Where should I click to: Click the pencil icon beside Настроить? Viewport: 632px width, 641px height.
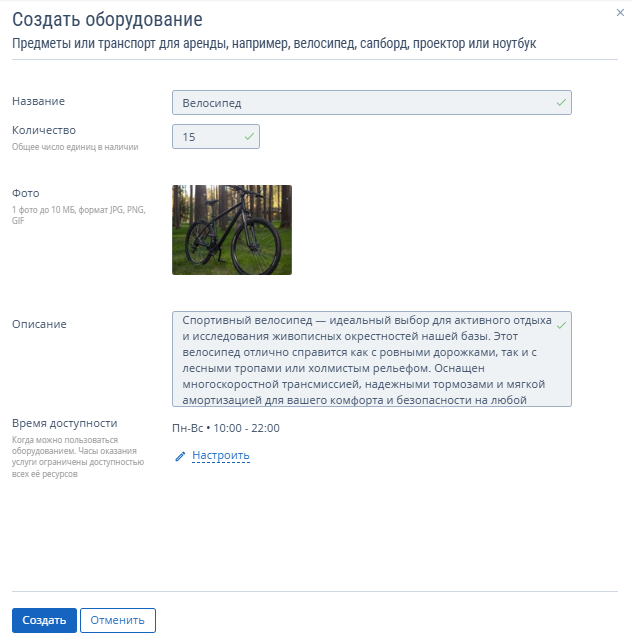[x=180, y=456]
